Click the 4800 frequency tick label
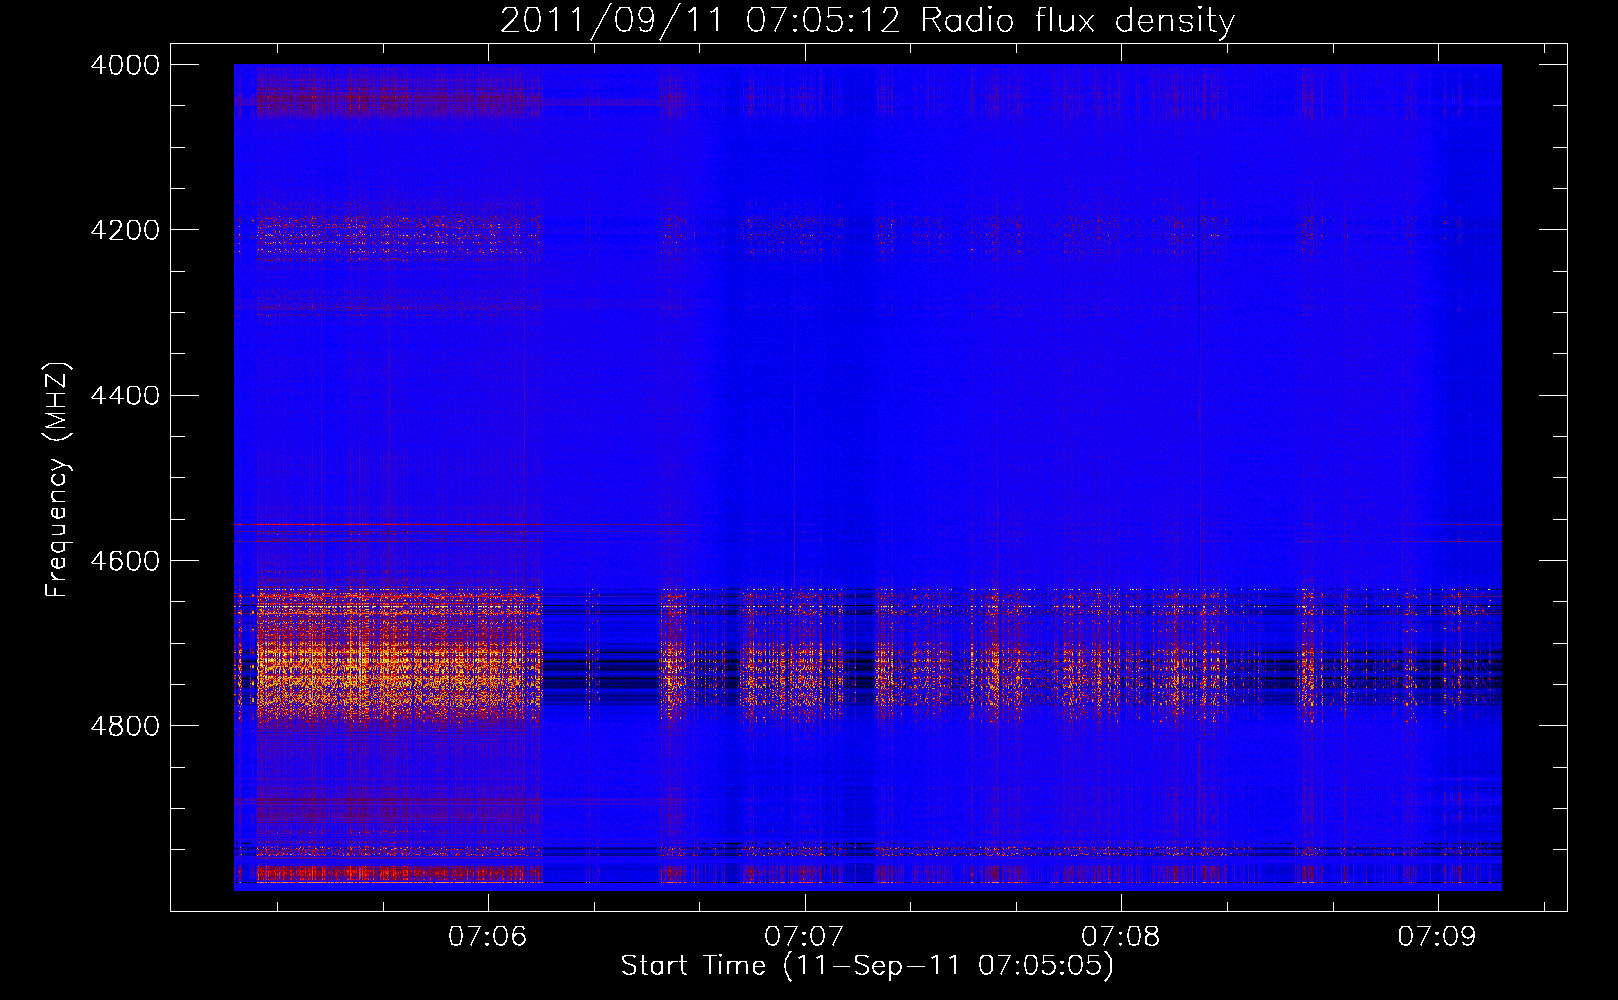This screenshot has height=1000, width=1618. tap(125, 726)
